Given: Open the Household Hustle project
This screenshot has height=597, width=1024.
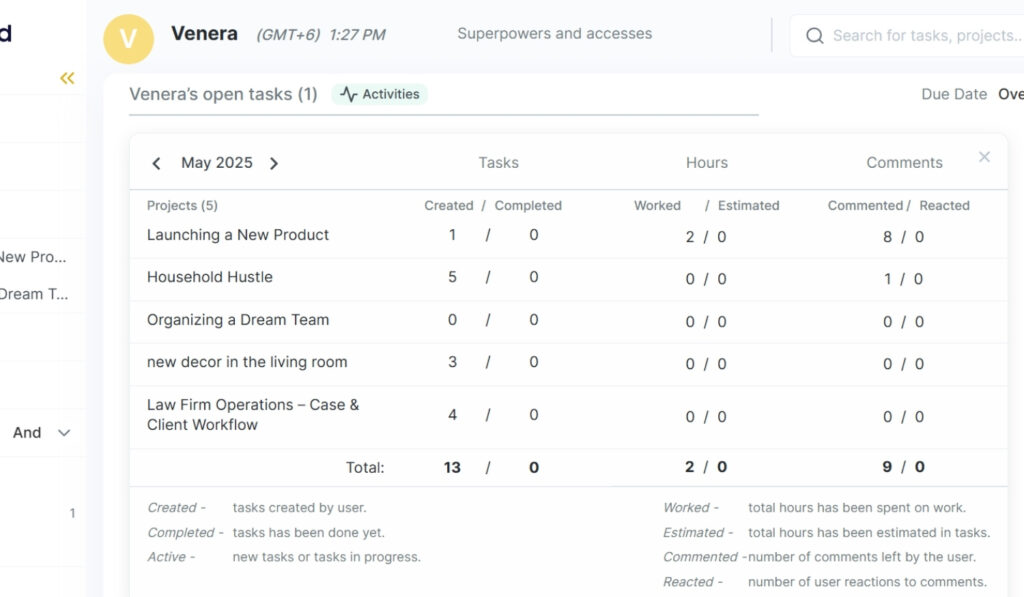Looking at the screenshot, I should (x=208, y=277).
